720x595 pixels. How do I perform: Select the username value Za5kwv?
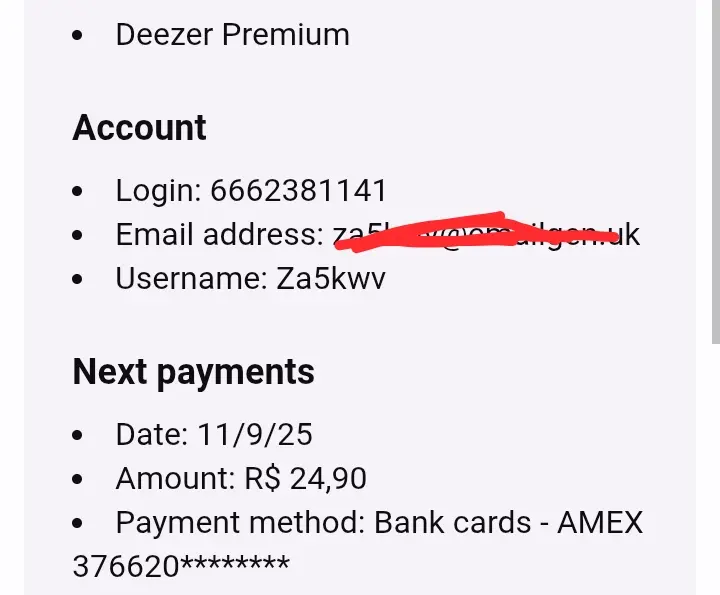pyautogui.click(x=331, y=278)
